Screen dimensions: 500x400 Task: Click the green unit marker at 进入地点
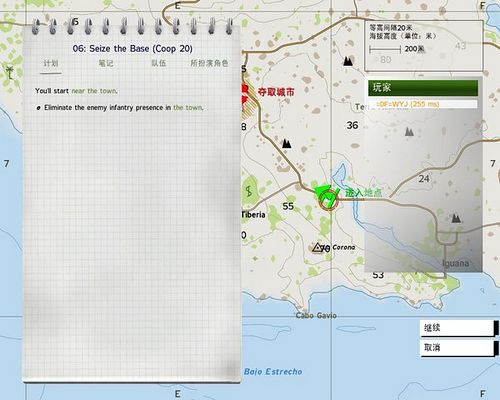(x=328, y=198)
